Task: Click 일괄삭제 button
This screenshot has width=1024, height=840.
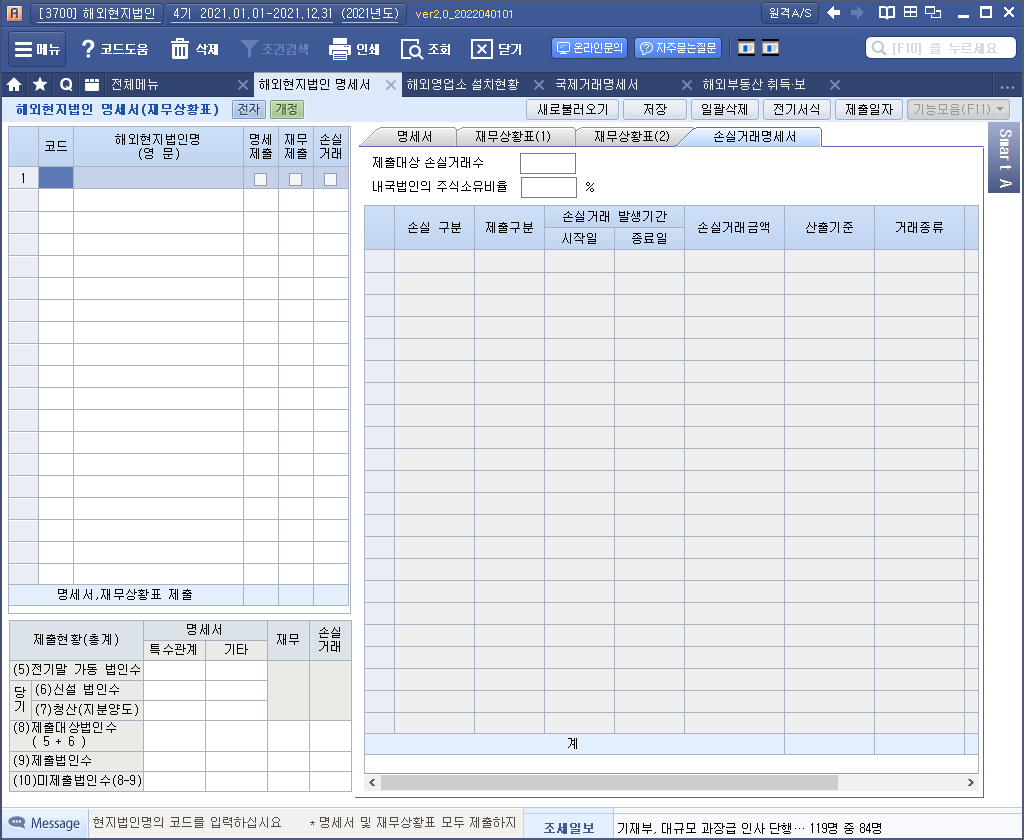Action: pos(724,109)
